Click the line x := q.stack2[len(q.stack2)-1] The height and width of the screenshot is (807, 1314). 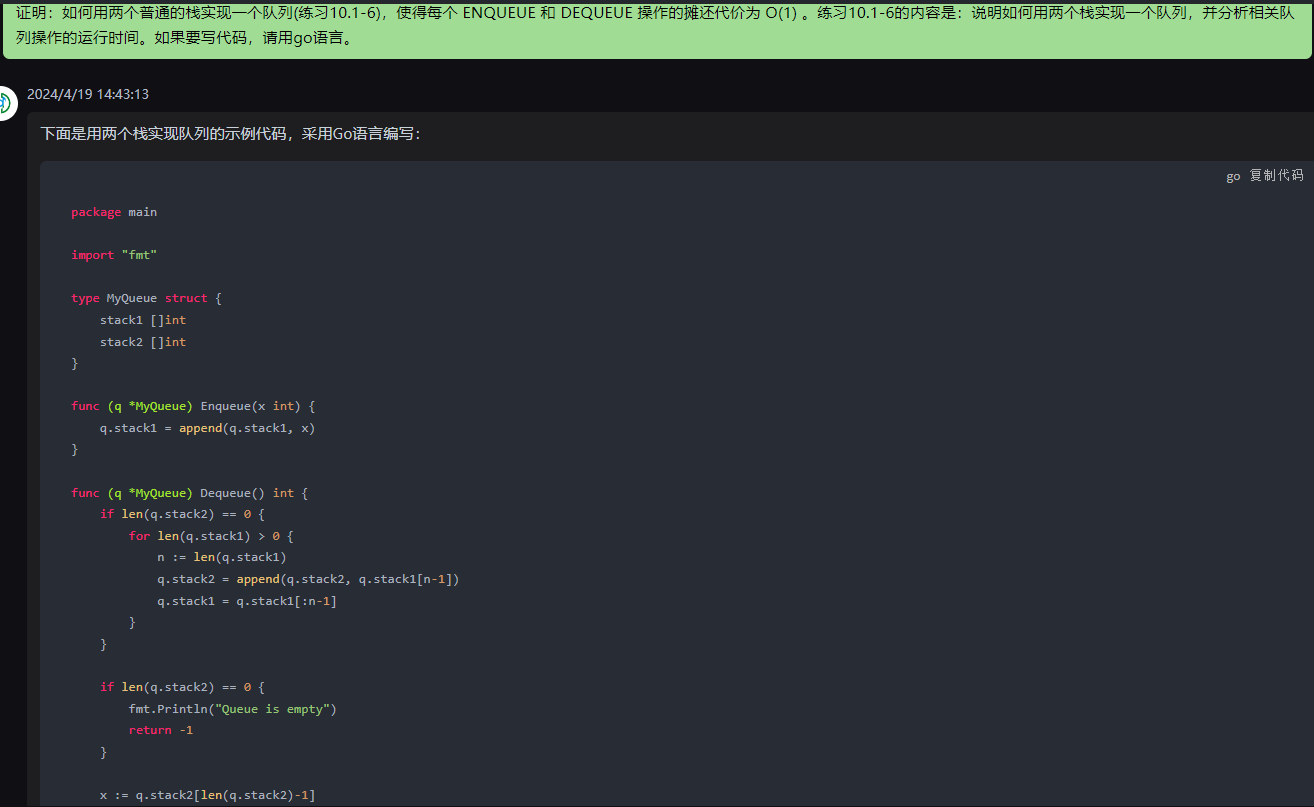point(208,795)
